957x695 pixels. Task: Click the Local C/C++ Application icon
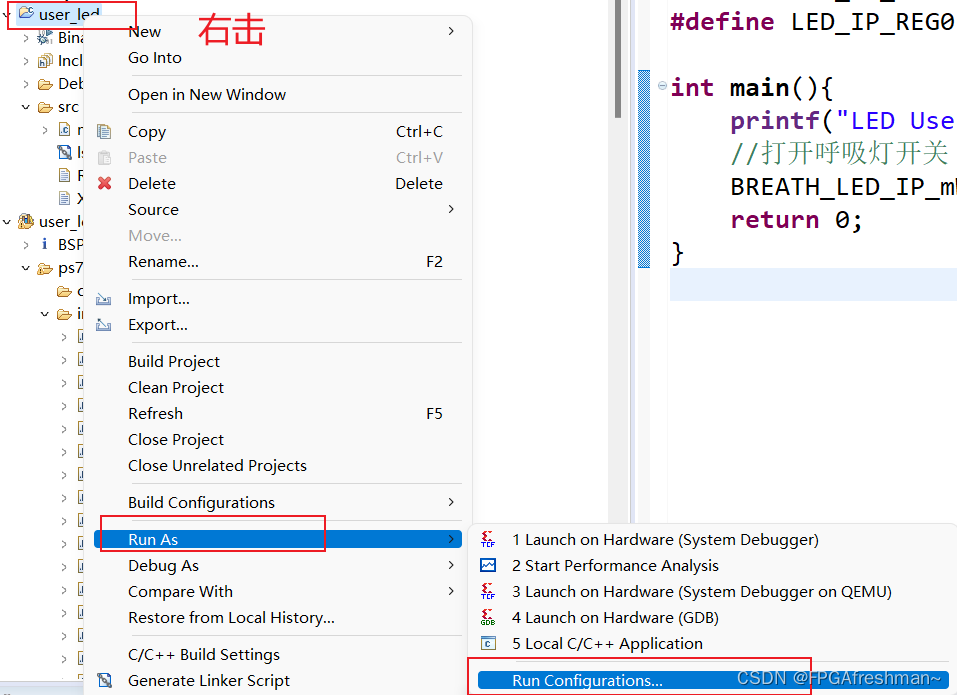488,643
